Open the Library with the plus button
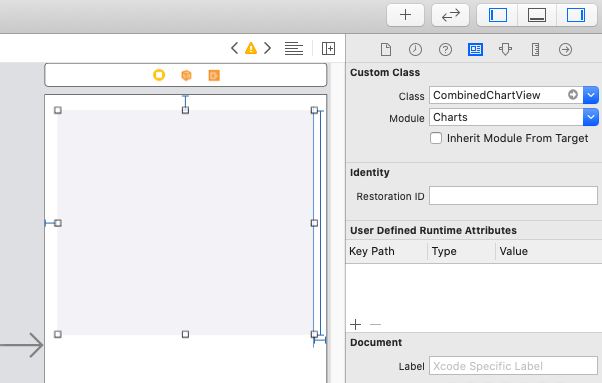Image resolution: width=602 pixels, height=383 pixels. [405, 15]
